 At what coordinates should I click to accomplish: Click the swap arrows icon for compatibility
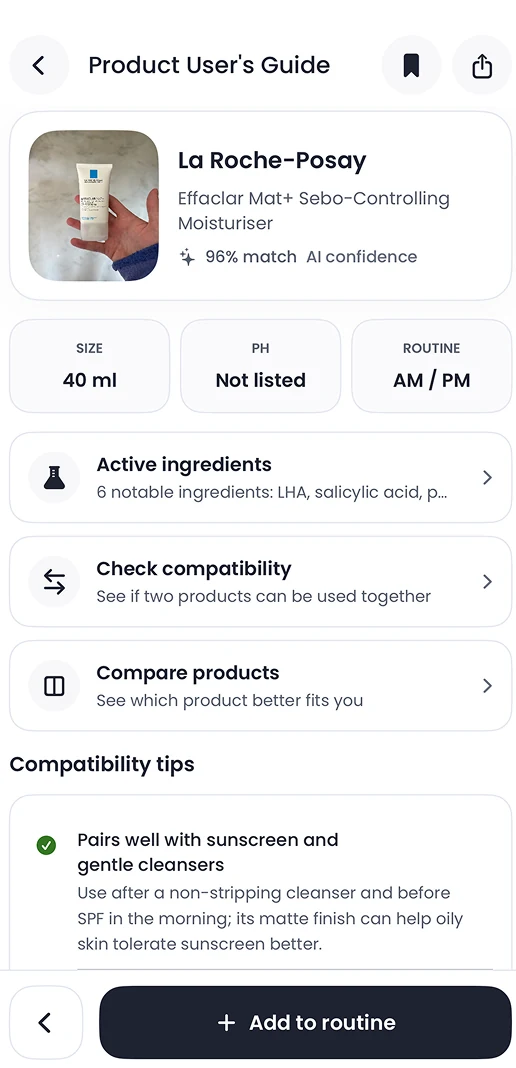coord(54,582)
